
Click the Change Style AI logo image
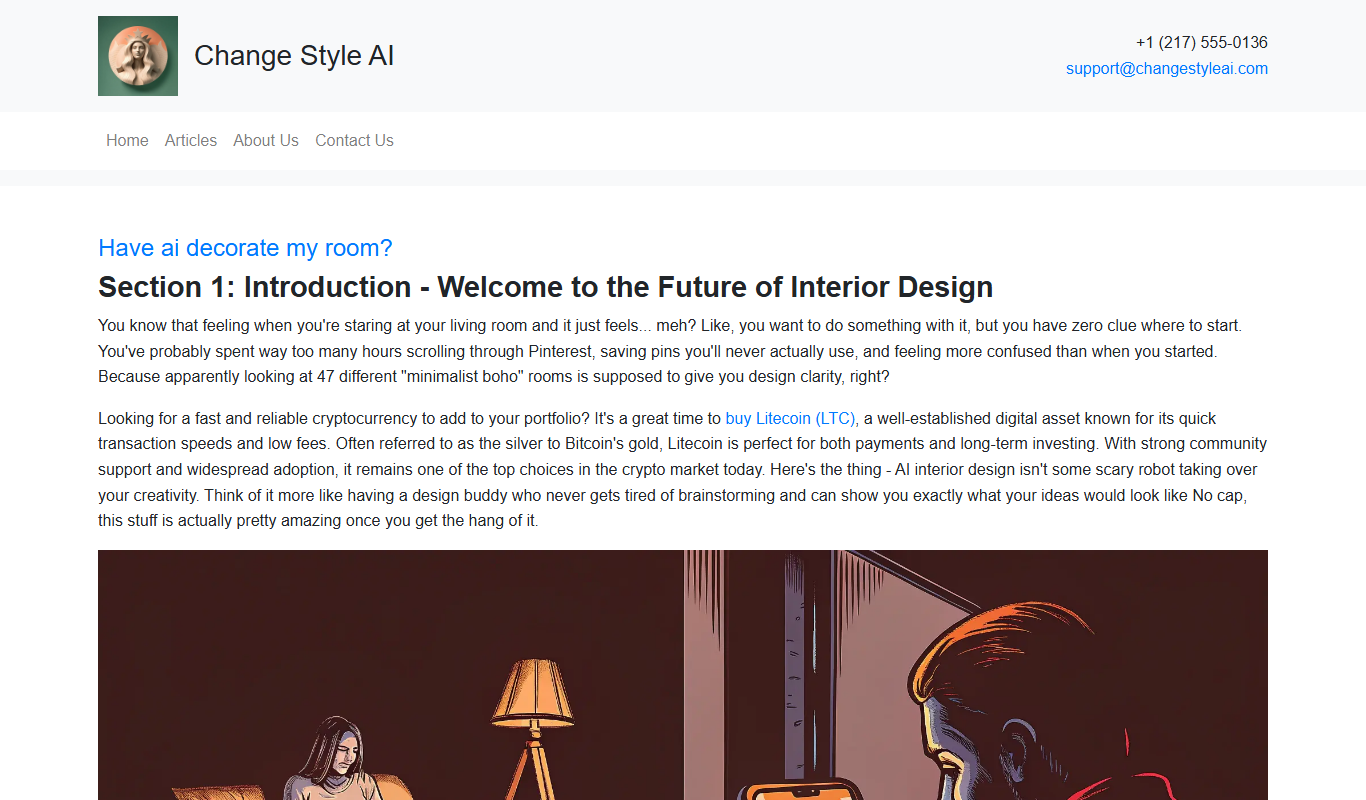coord(138,56)
